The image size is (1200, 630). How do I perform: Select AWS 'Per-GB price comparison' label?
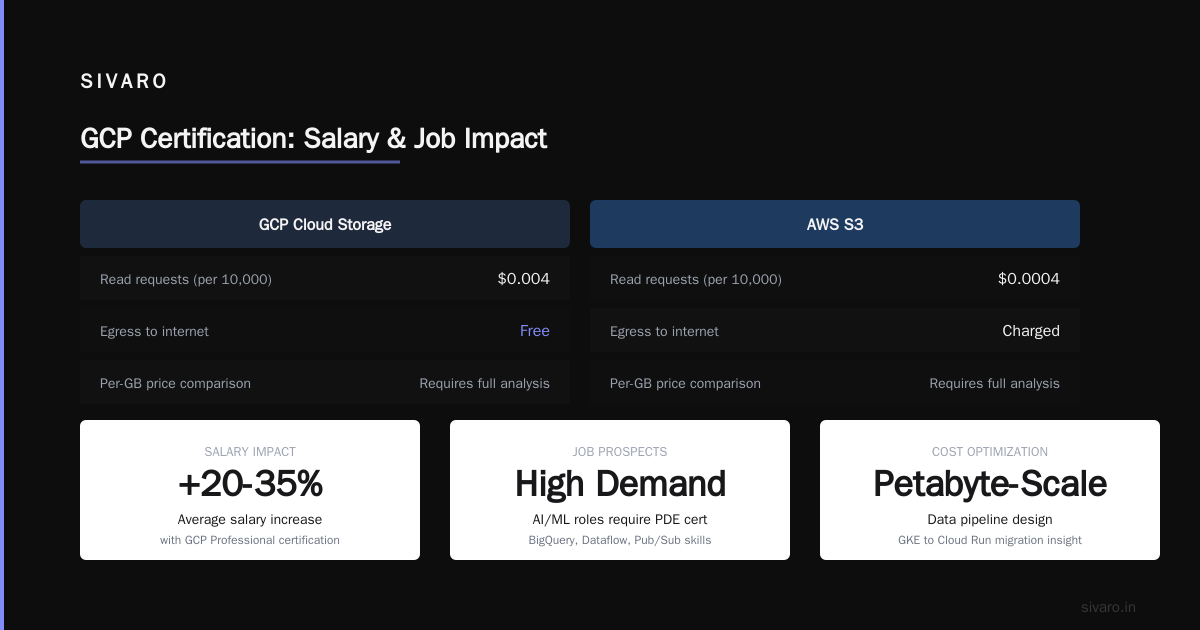pyautogui.click(x=685, y=383)
